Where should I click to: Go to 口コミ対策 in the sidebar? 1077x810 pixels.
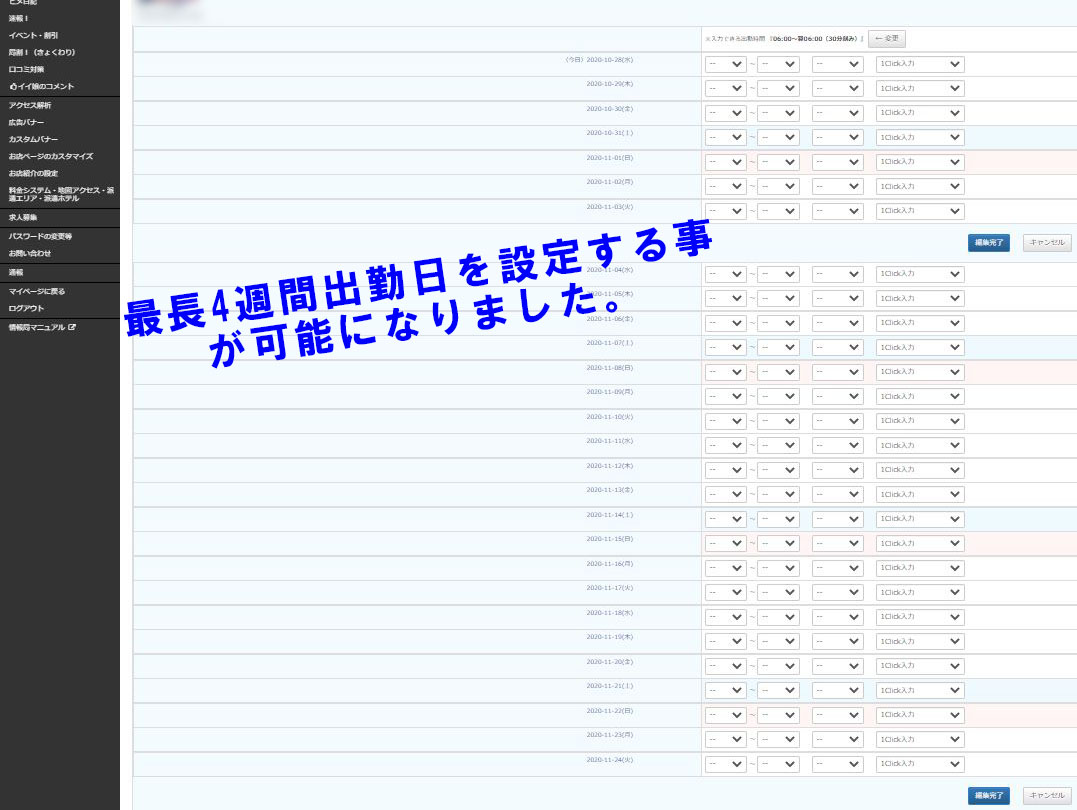[x=26, y=69]
